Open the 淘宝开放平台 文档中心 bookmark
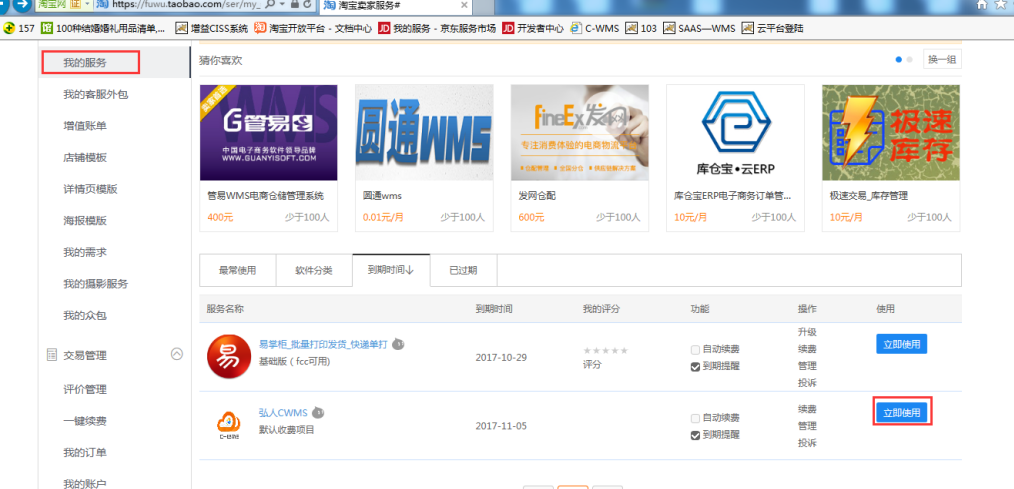 [x=313, y=28]
